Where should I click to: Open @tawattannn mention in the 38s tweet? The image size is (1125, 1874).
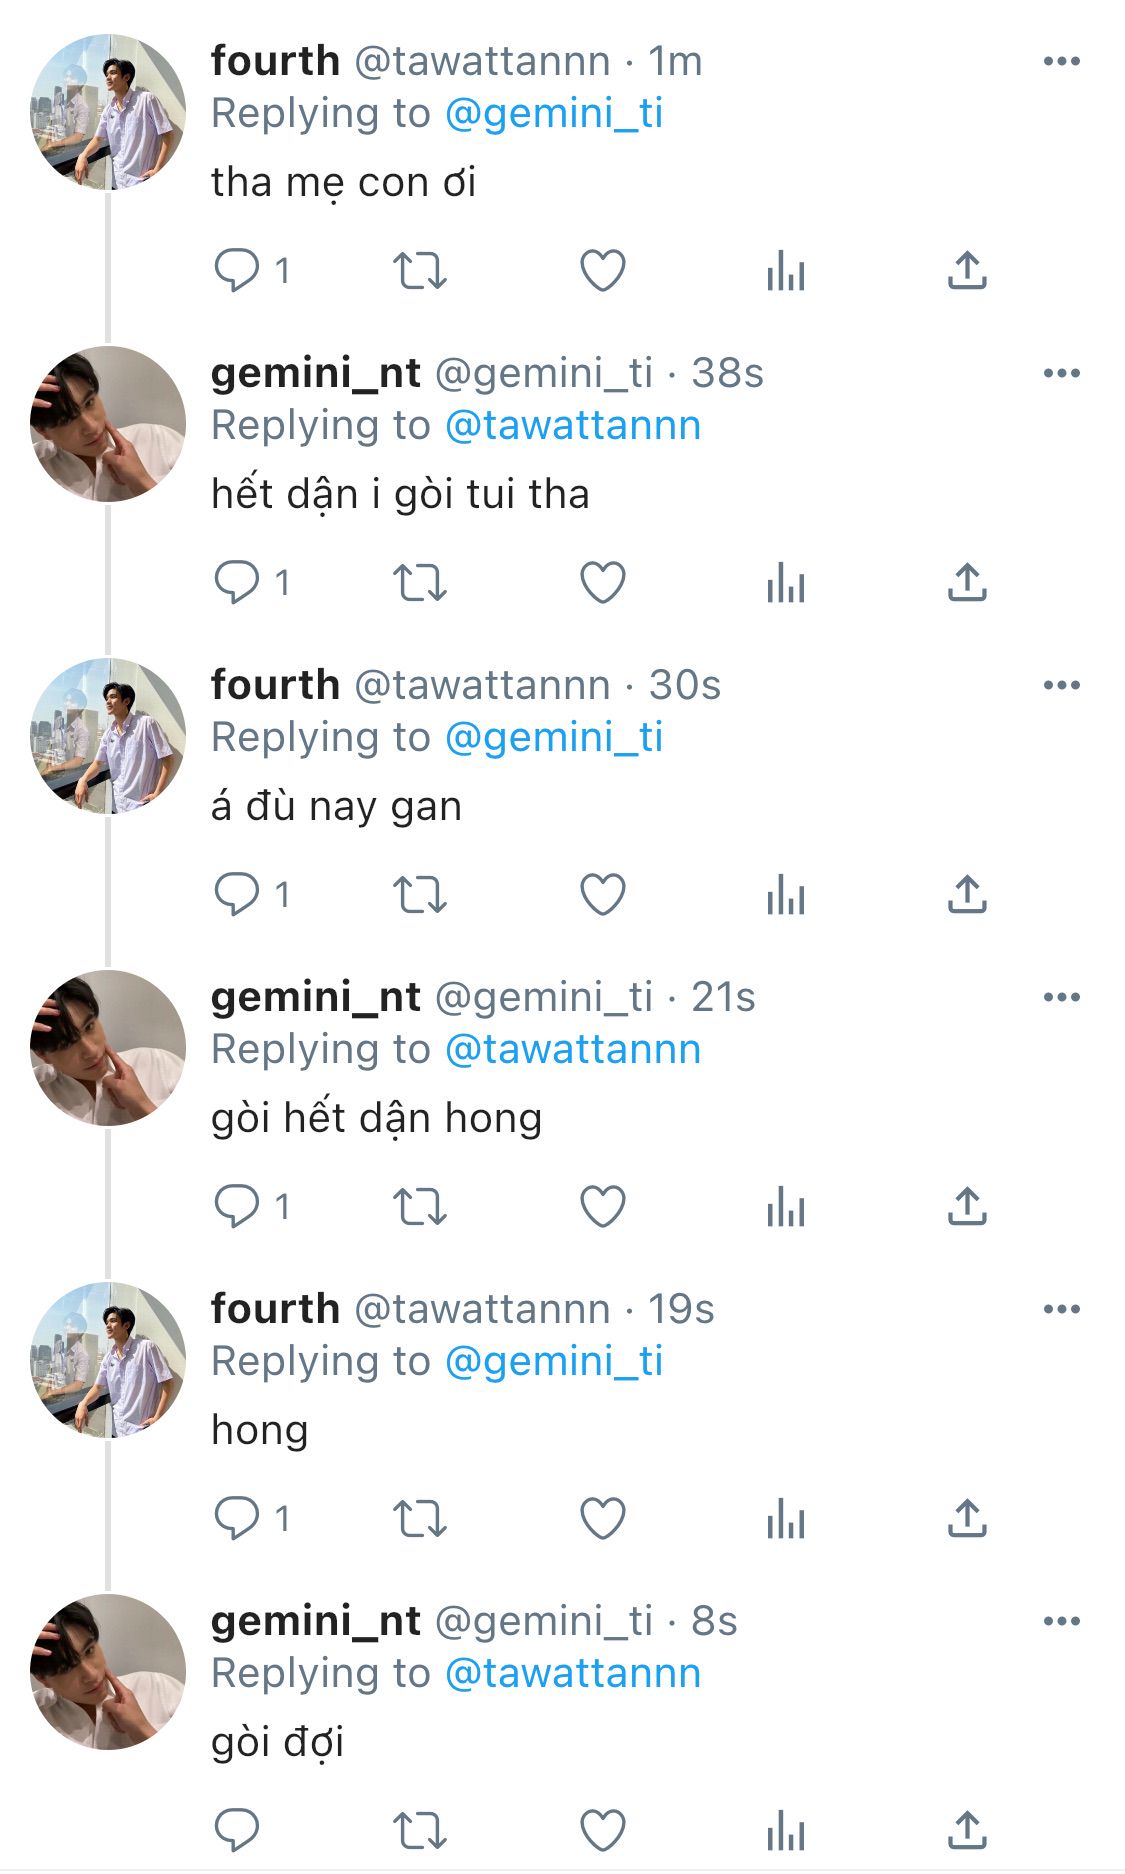point(572,426)
